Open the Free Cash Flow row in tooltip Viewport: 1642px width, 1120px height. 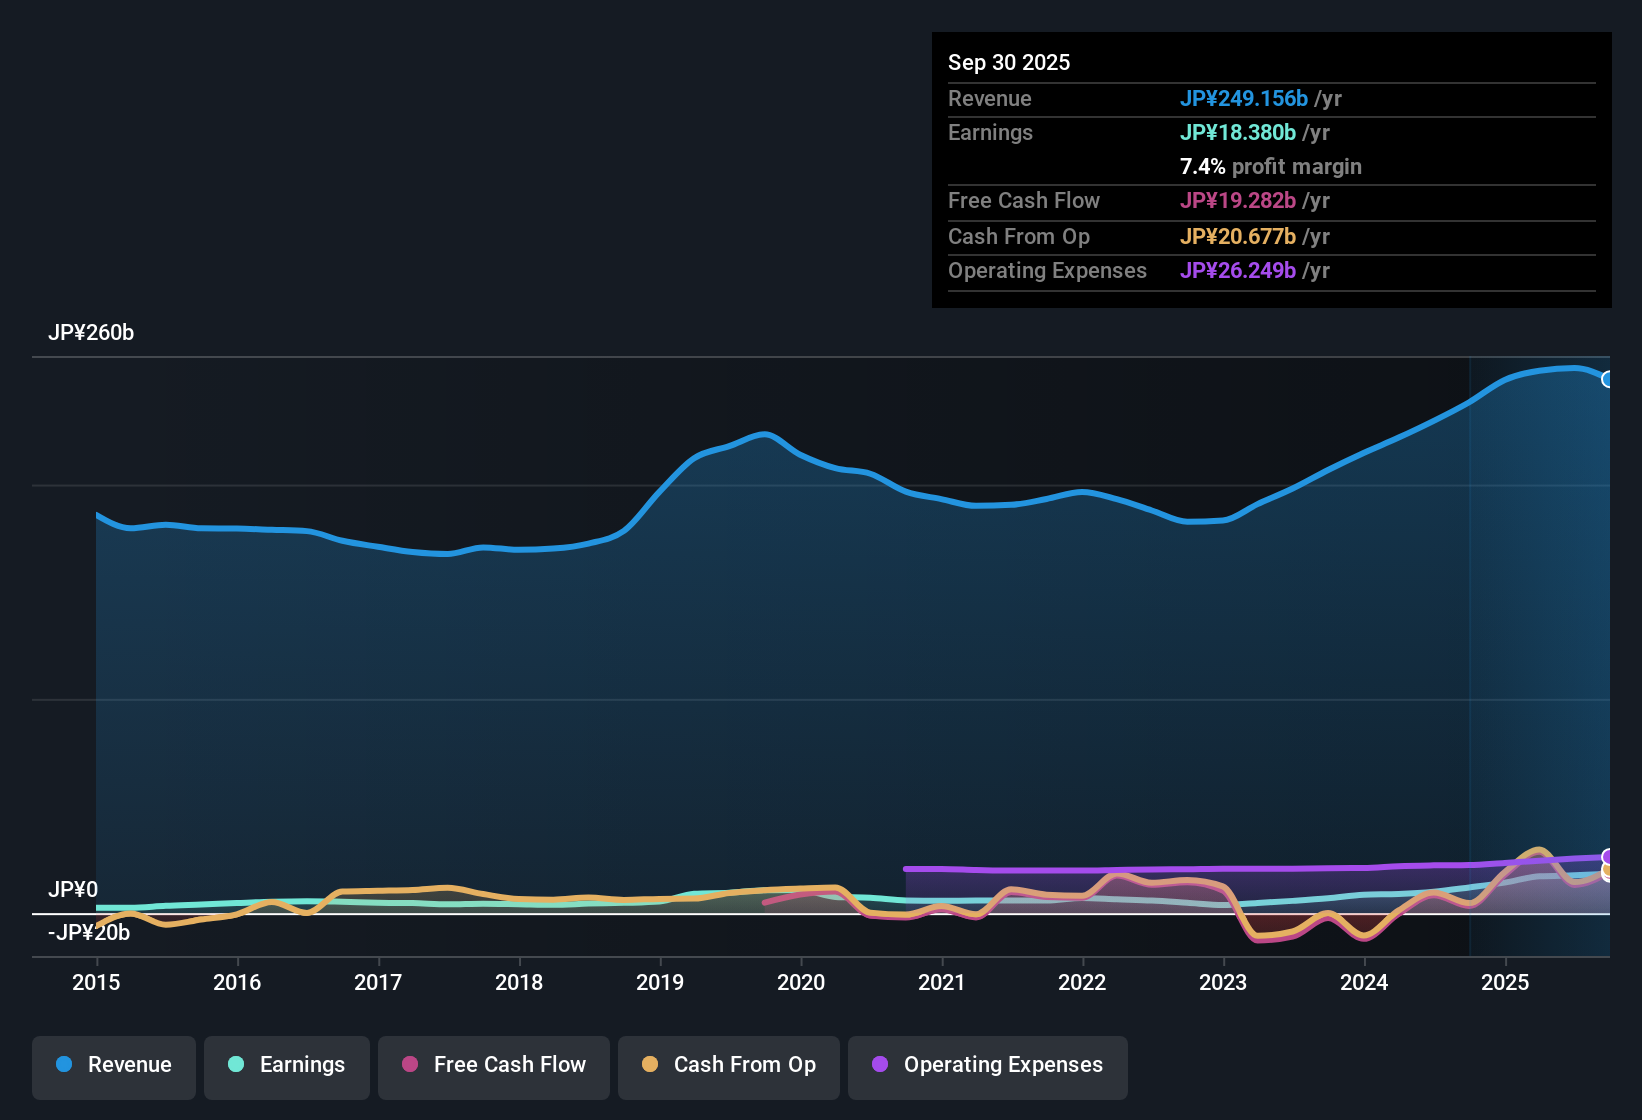click(1024, 201)
